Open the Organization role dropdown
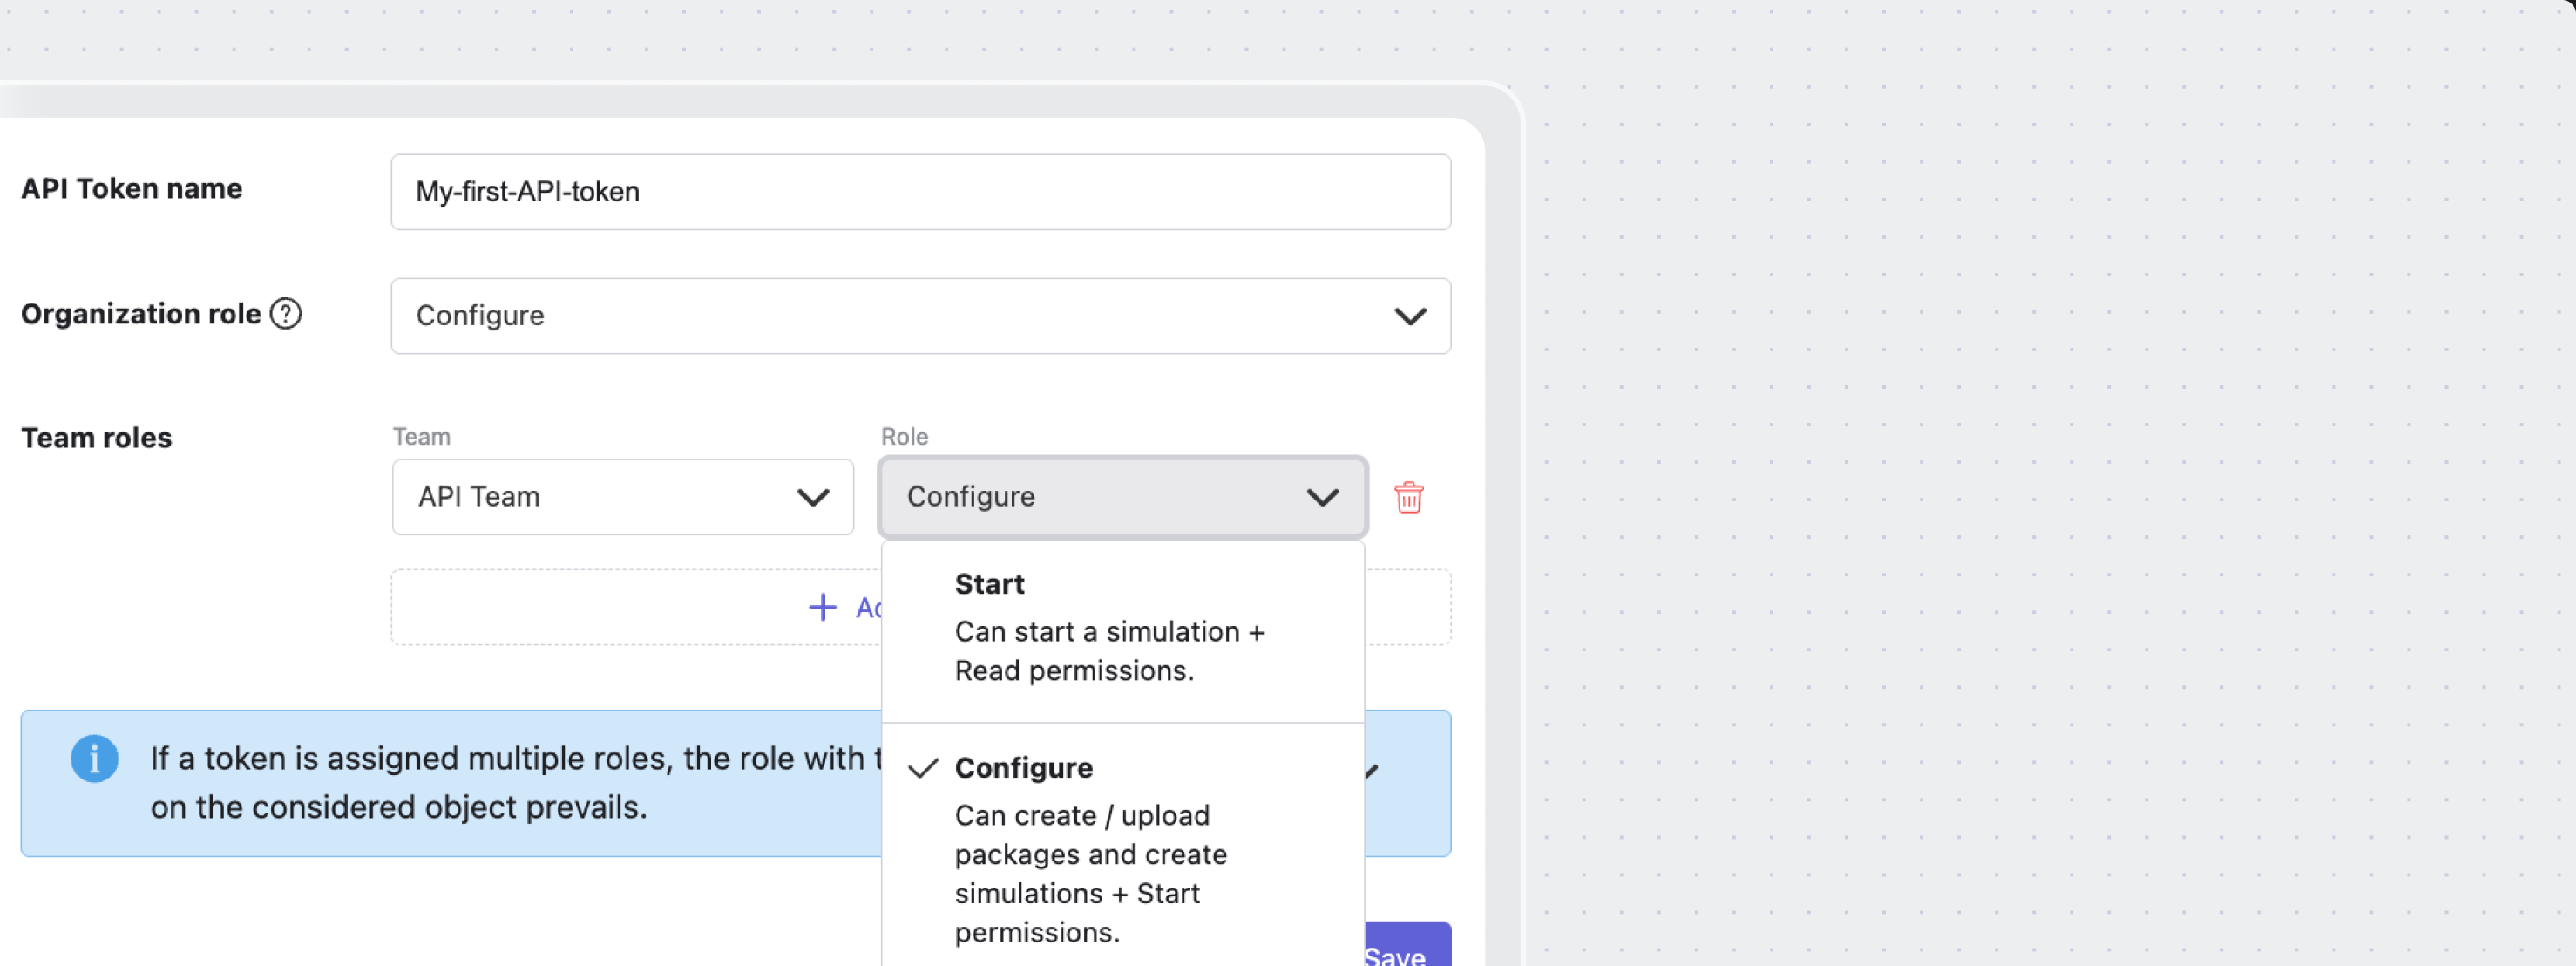Viewport: 2576px width, 966px height. click(920, 316)
